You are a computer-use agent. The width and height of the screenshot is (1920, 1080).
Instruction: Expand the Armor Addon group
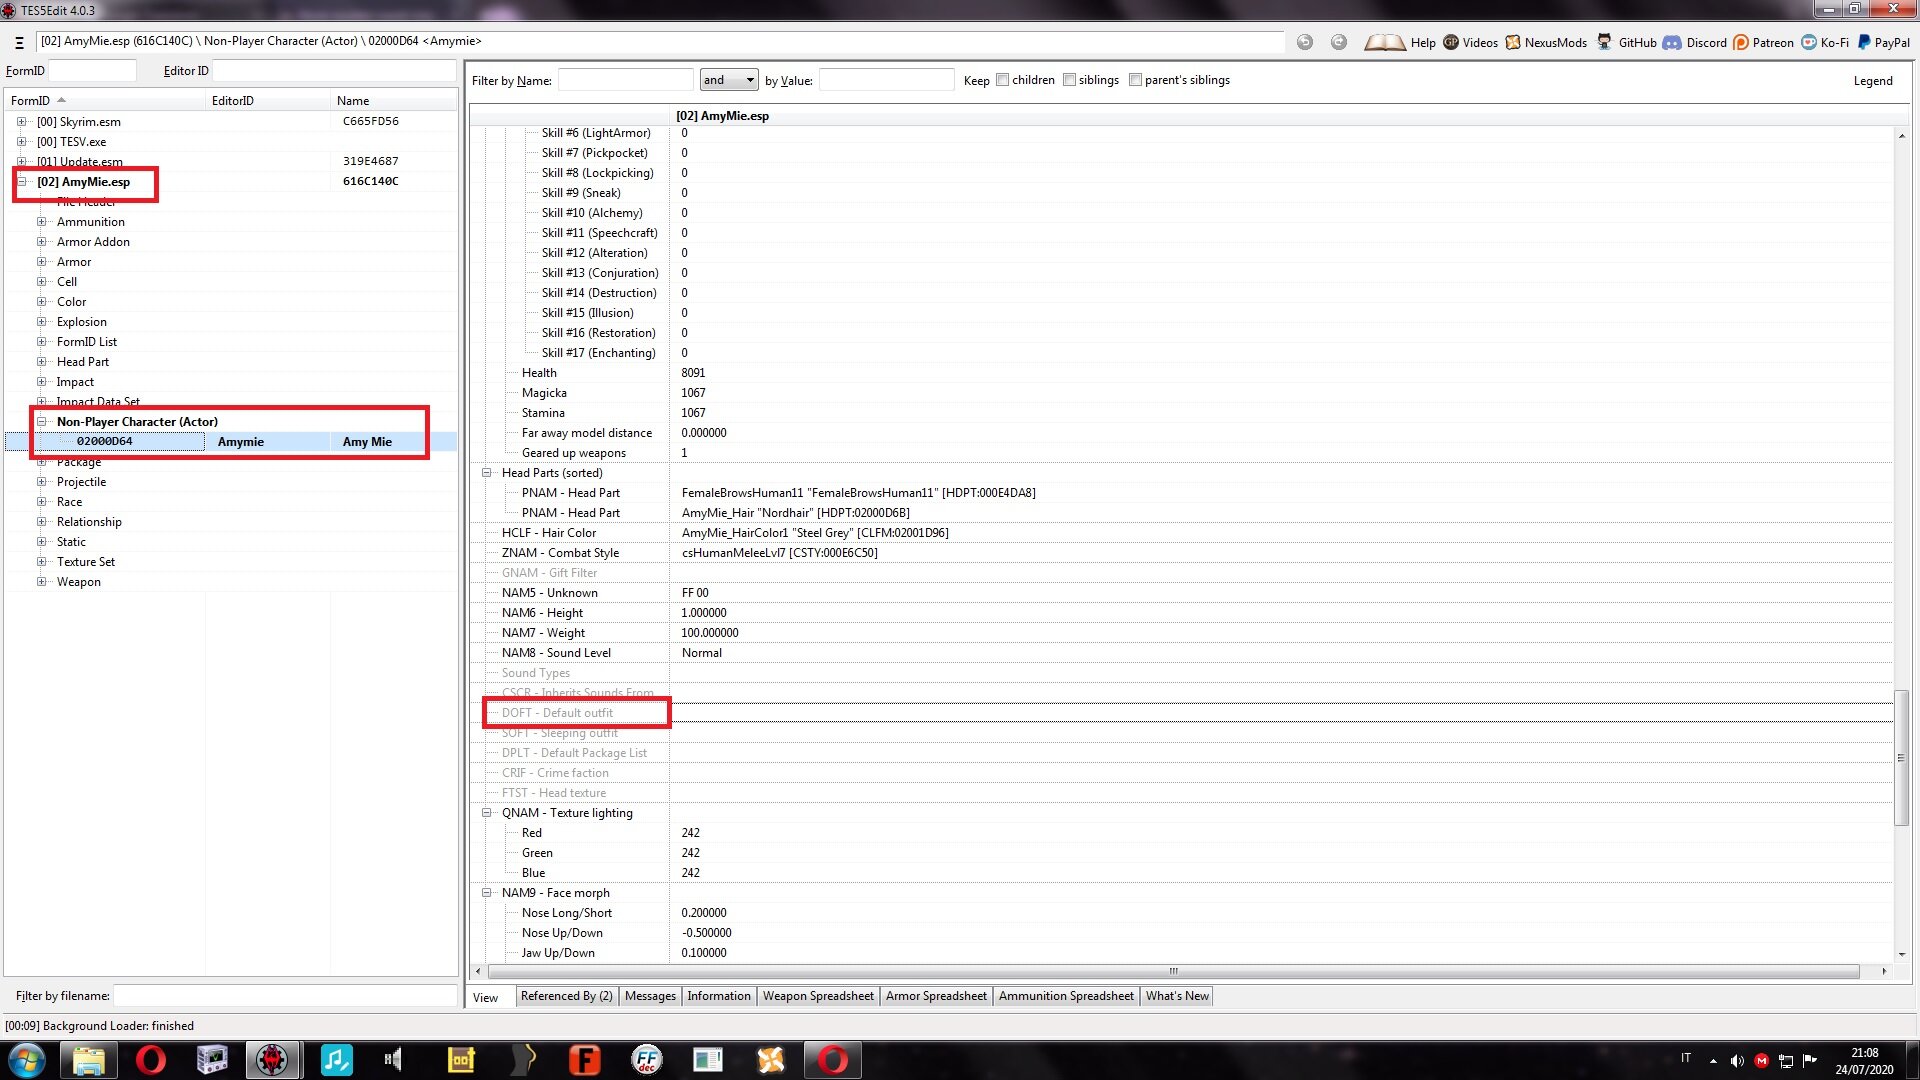point(41,242)
